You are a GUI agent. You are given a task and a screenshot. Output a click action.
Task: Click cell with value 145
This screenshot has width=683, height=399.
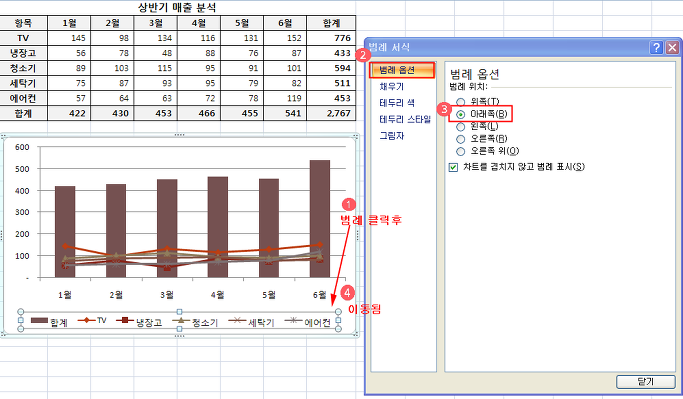click(x=69, y=38)
